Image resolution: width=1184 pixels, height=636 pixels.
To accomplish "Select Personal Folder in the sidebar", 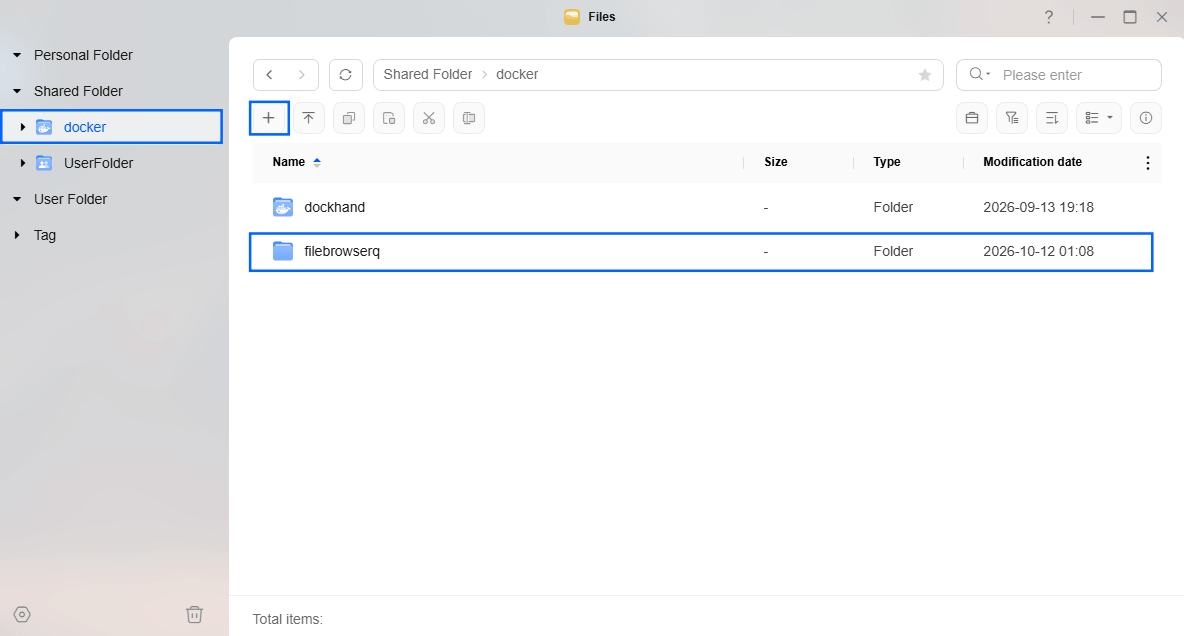I will point(83,55).
